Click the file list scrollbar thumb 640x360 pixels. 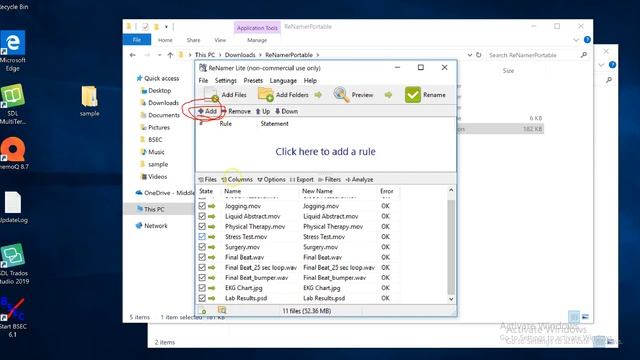tap(451, 247)
